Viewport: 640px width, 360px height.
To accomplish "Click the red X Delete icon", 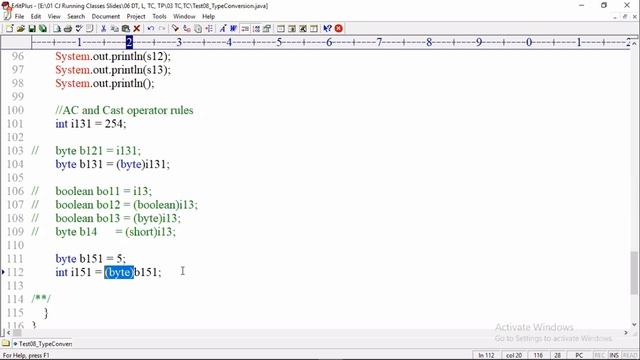I will (137, 29).
